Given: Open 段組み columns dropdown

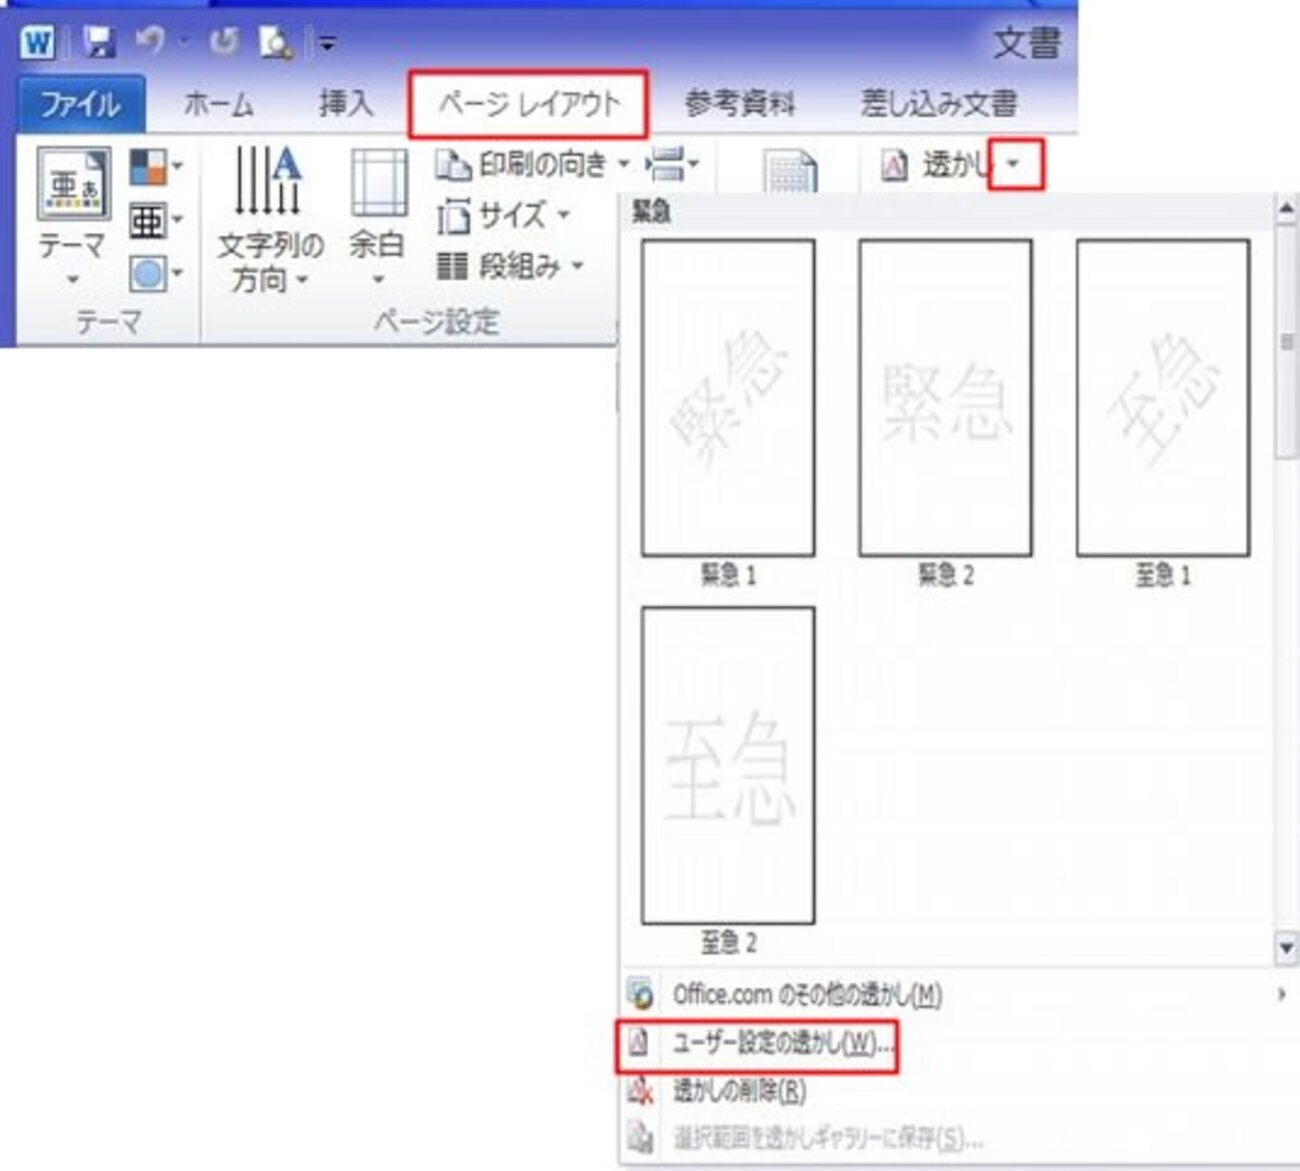Looking at the screenshot, I should [510, 266].
